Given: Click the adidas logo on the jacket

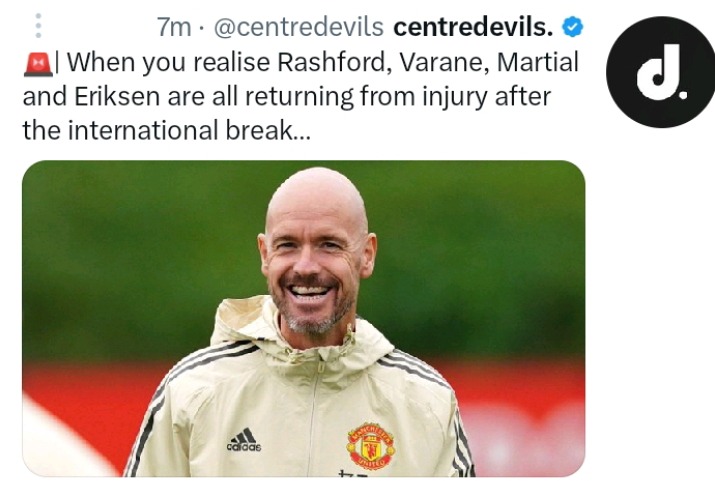Looking at the screenshot, I should pyautogui.click(x=244, y=440).
